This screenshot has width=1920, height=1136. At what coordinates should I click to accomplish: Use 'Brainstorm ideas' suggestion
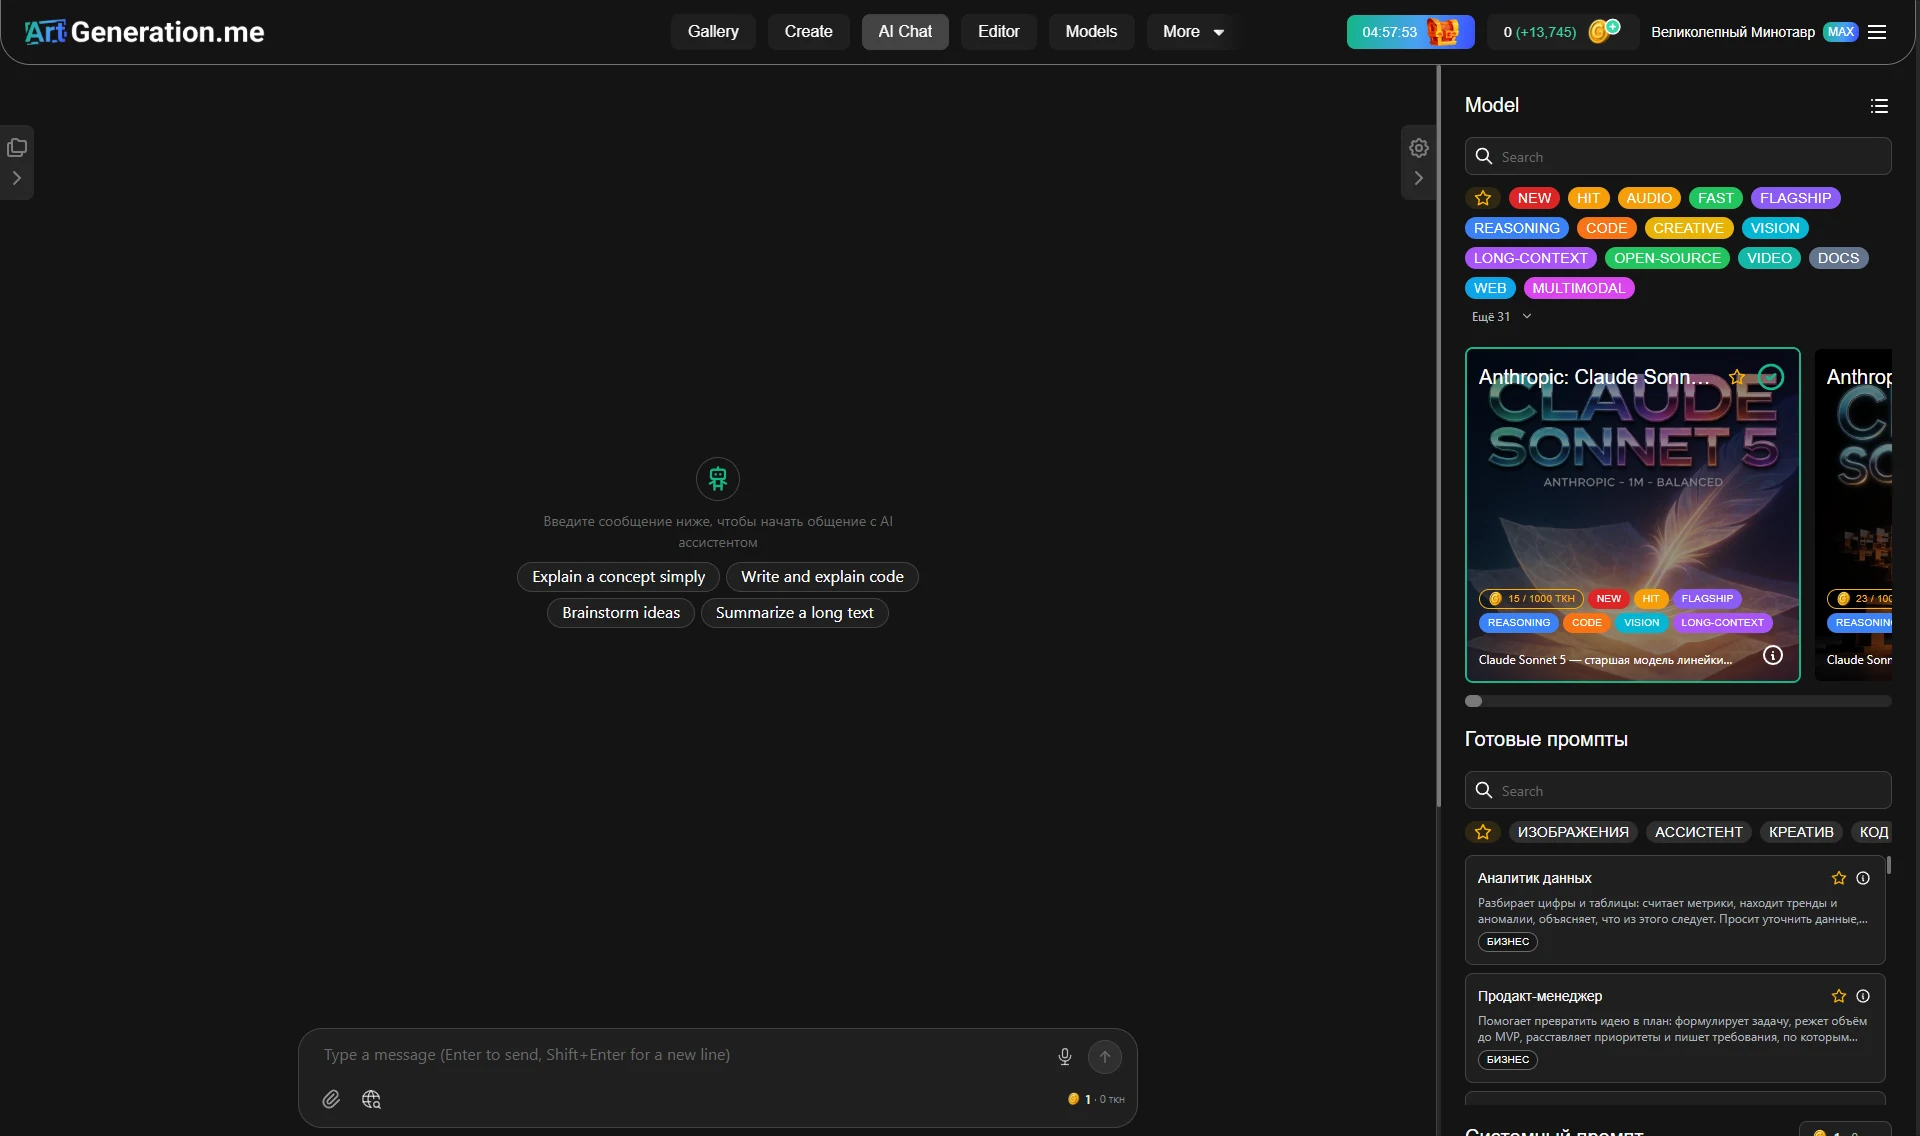(x=621, y=613)
